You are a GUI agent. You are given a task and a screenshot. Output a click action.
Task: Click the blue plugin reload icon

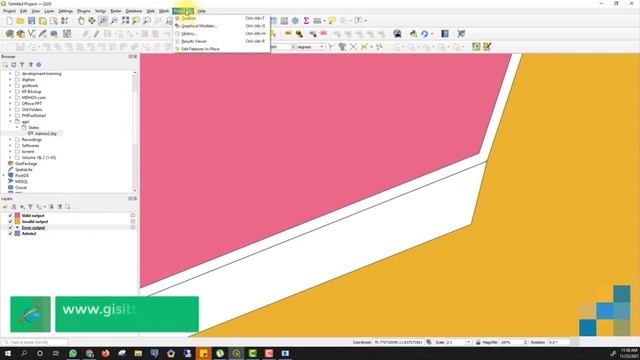[424, 34]
